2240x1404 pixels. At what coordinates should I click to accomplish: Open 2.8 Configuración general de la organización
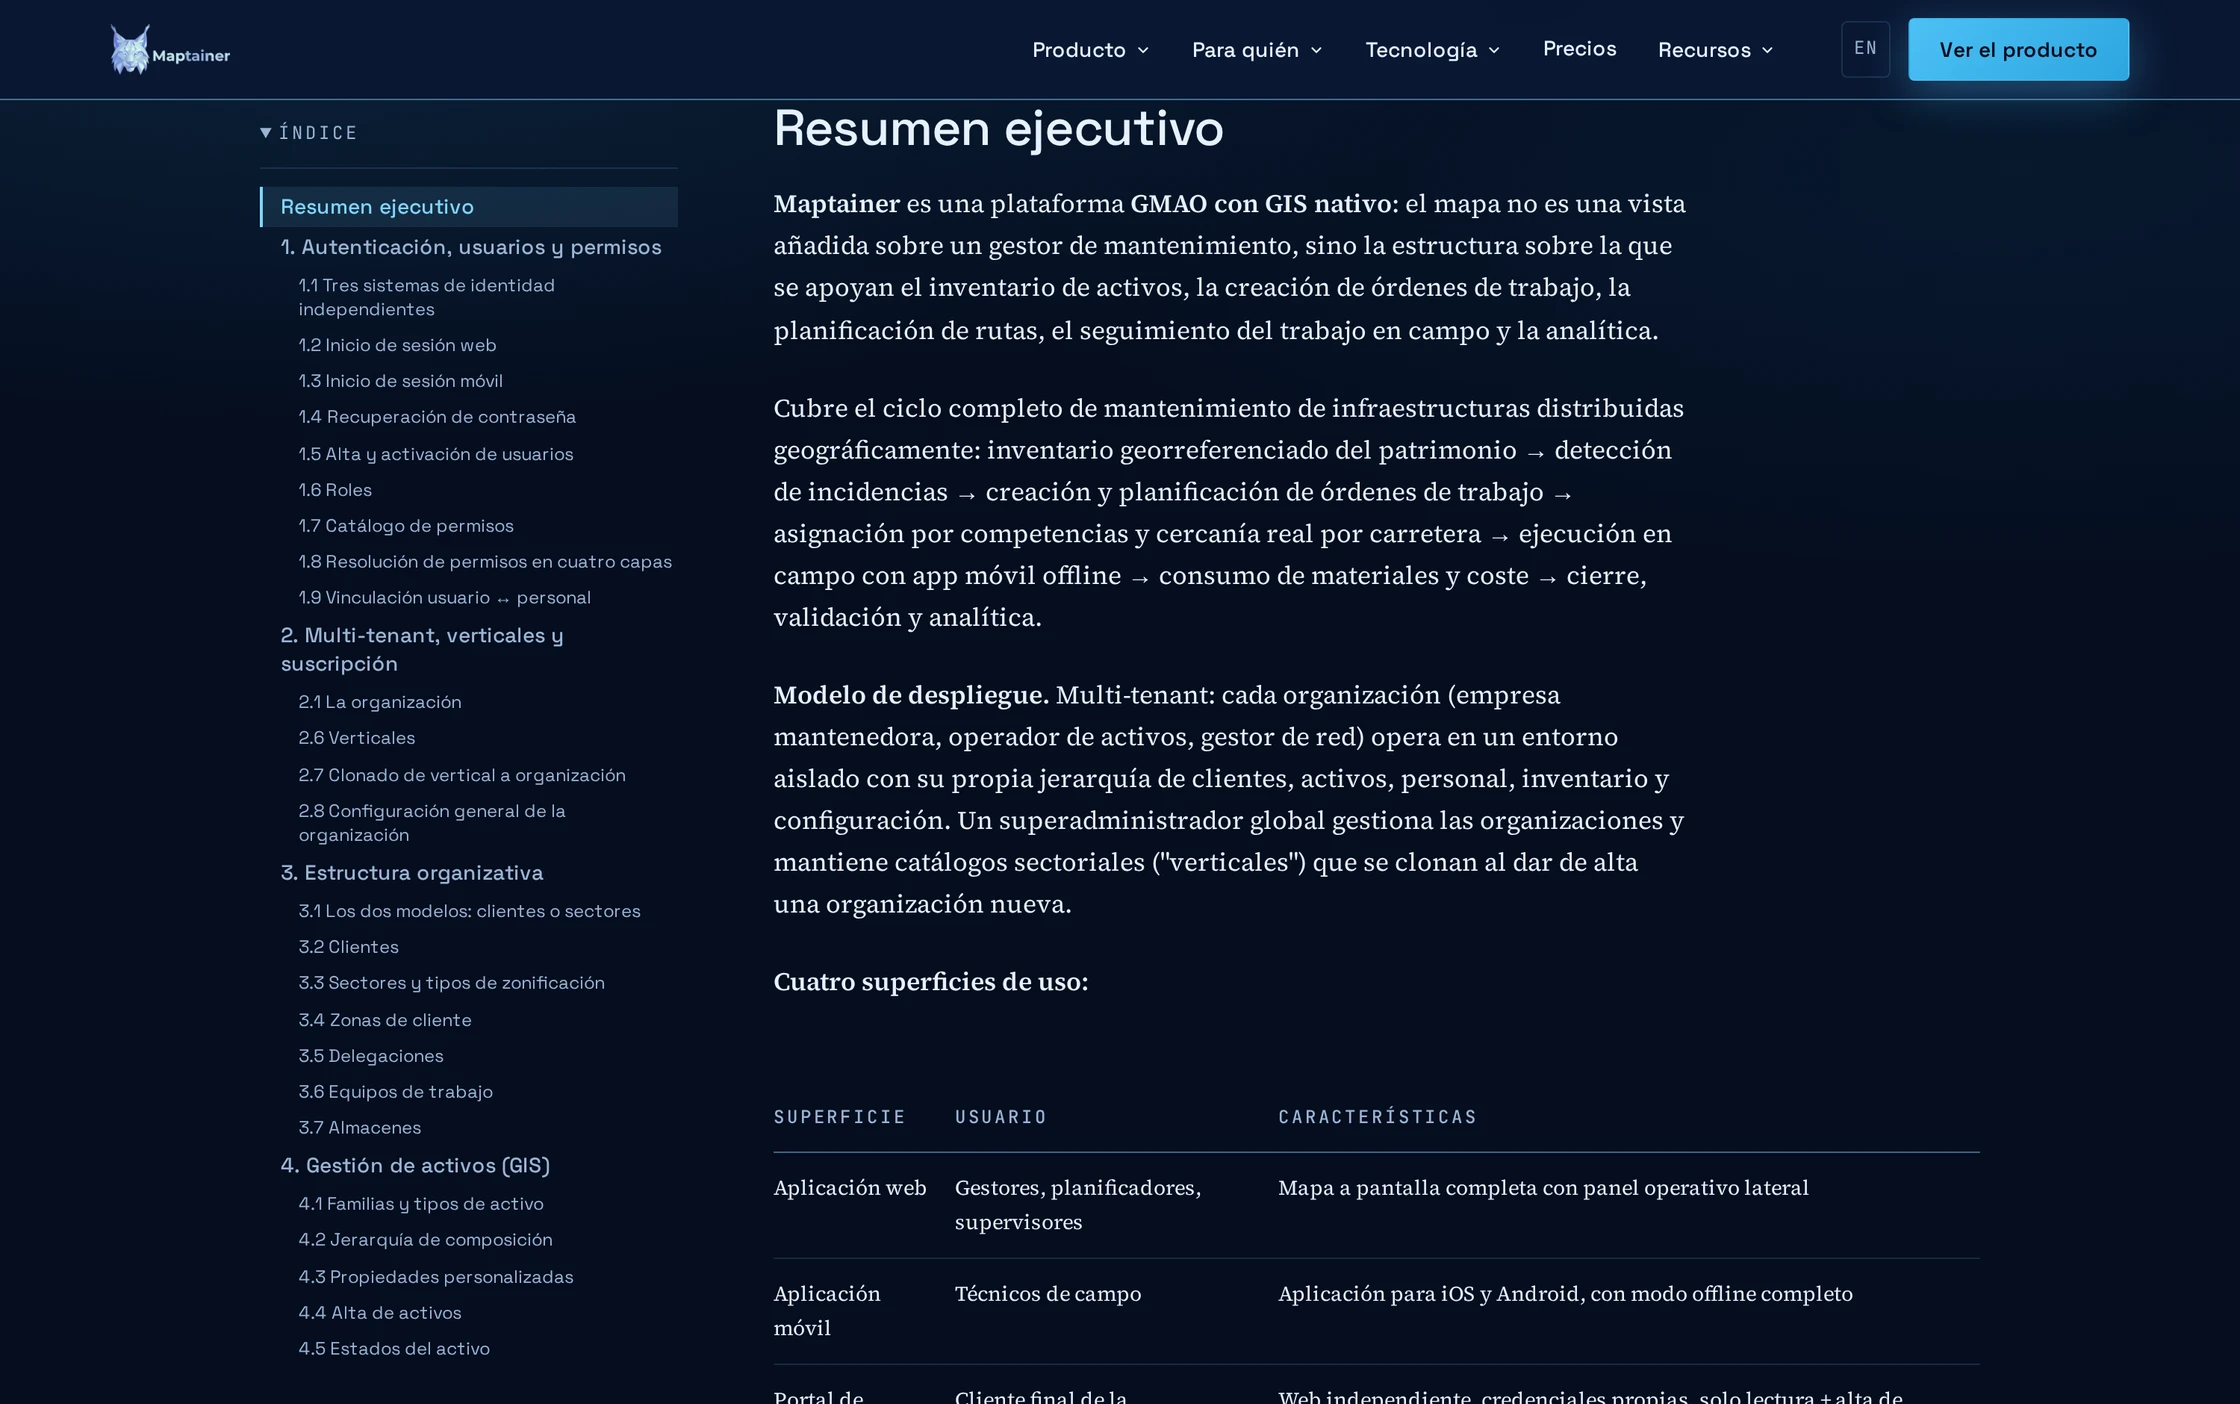pyautogui.click(x=432, y=823)
